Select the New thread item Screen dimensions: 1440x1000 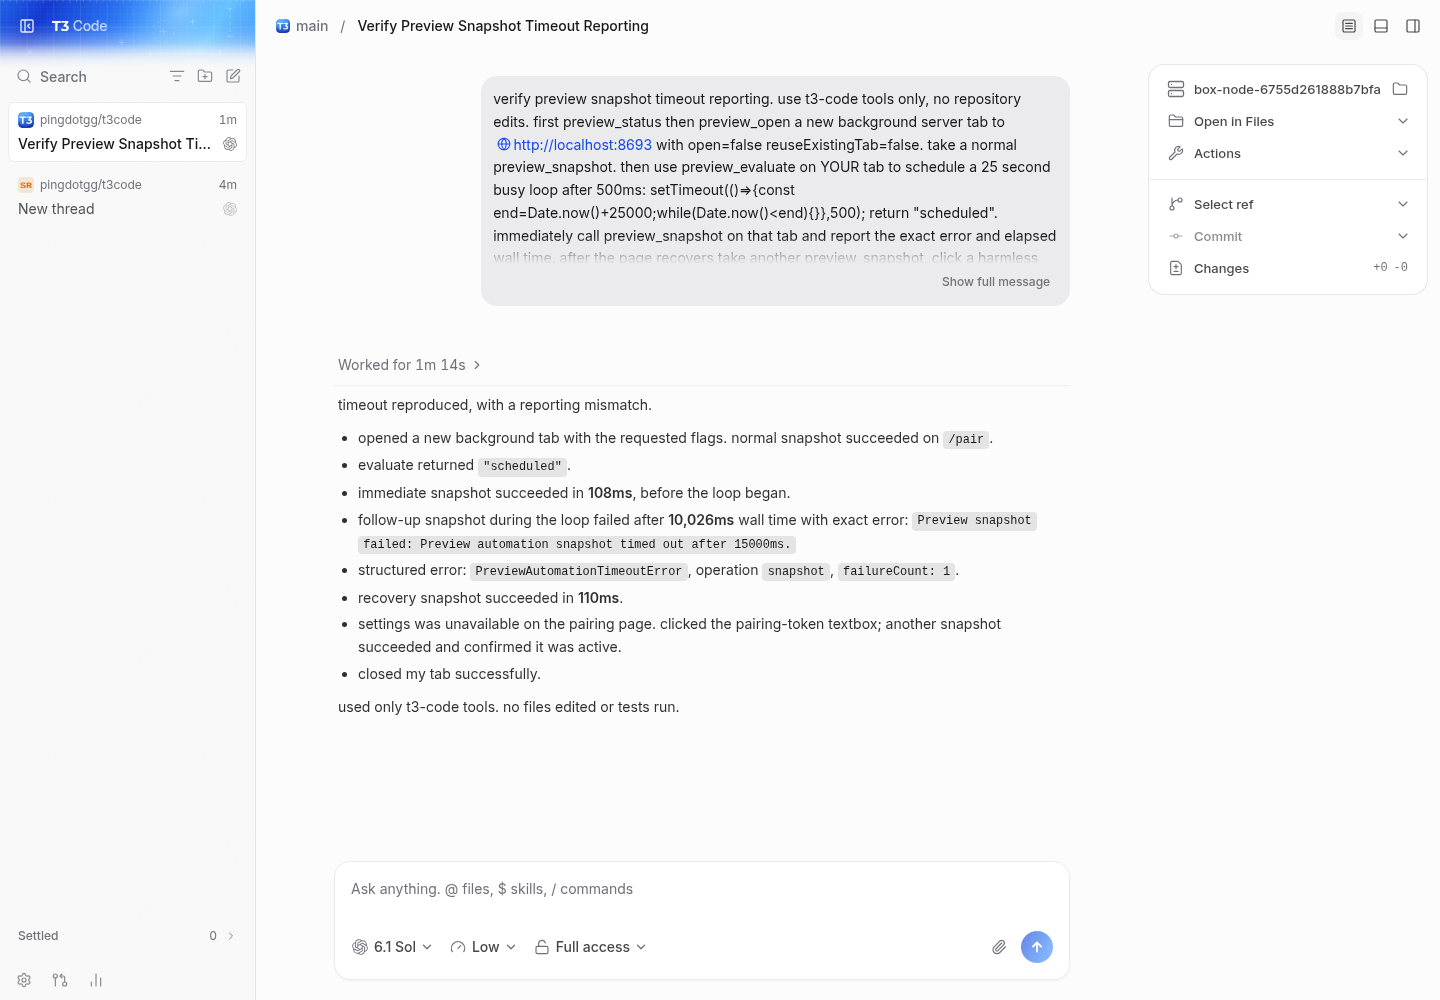[x=127, y=197]
